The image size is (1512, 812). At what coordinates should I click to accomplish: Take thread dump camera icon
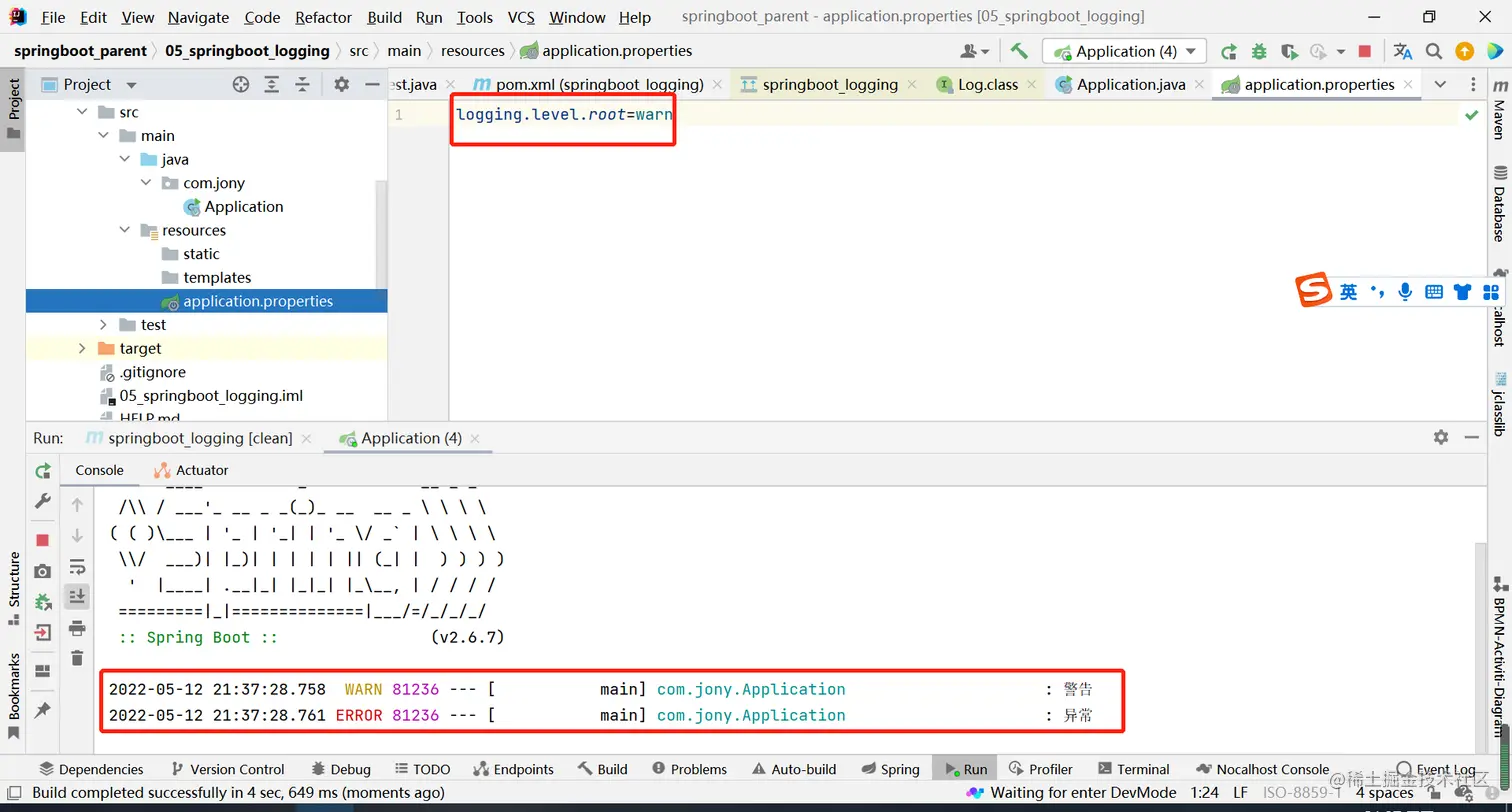point(42,571)
